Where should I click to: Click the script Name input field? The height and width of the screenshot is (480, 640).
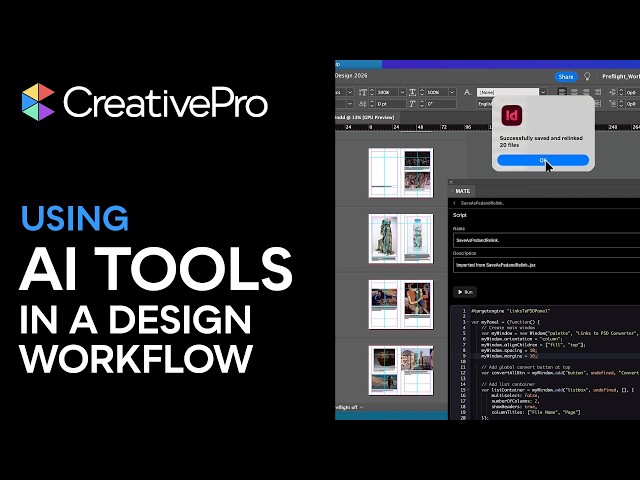tap(546, 240)
